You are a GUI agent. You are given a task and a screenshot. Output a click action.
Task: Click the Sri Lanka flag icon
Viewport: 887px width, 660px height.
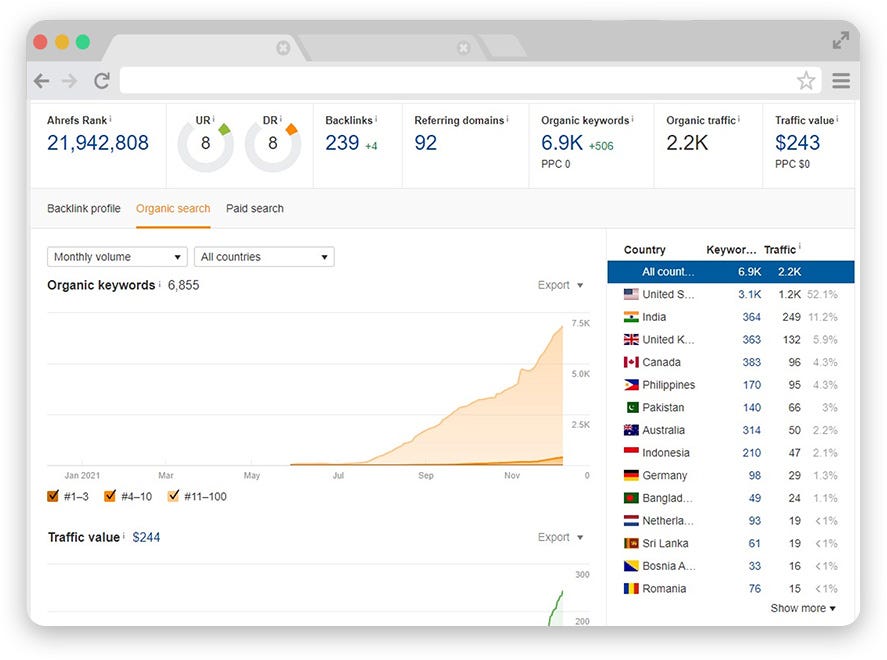(x=631, y=543)
